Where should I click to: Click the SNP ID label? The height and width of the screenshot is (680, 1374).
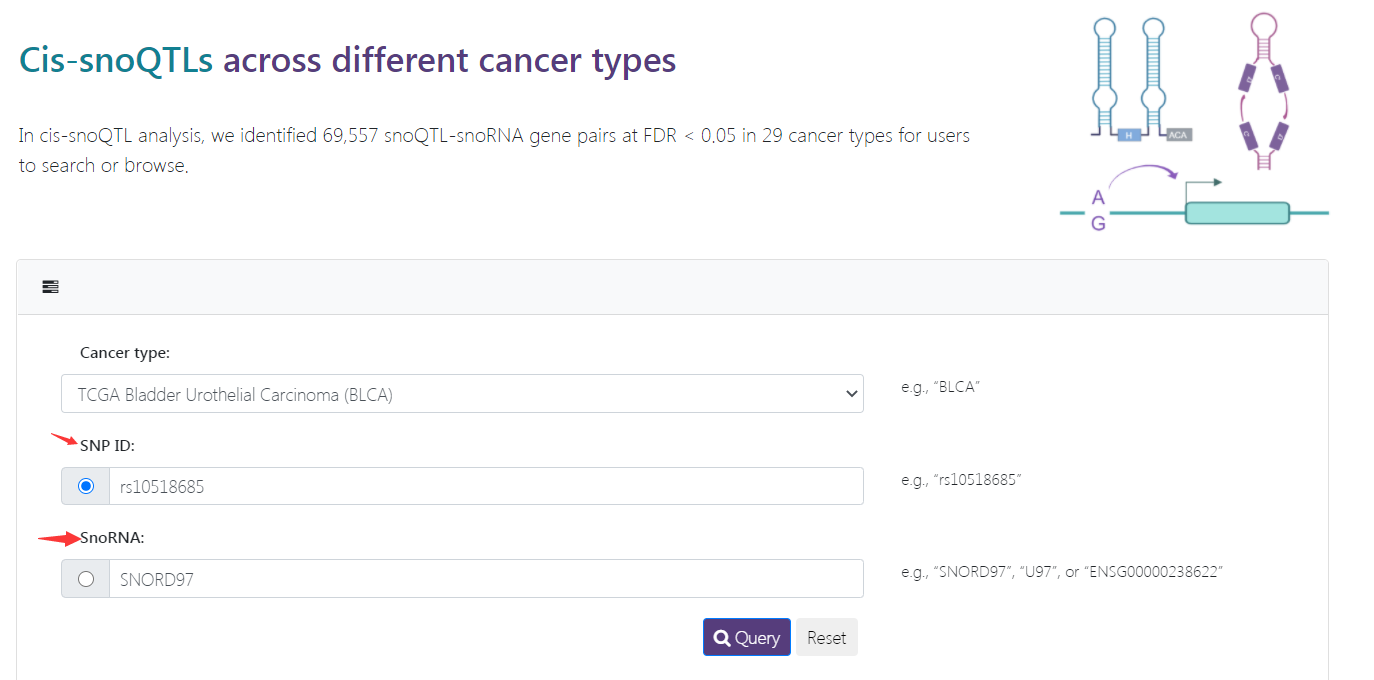107,445
